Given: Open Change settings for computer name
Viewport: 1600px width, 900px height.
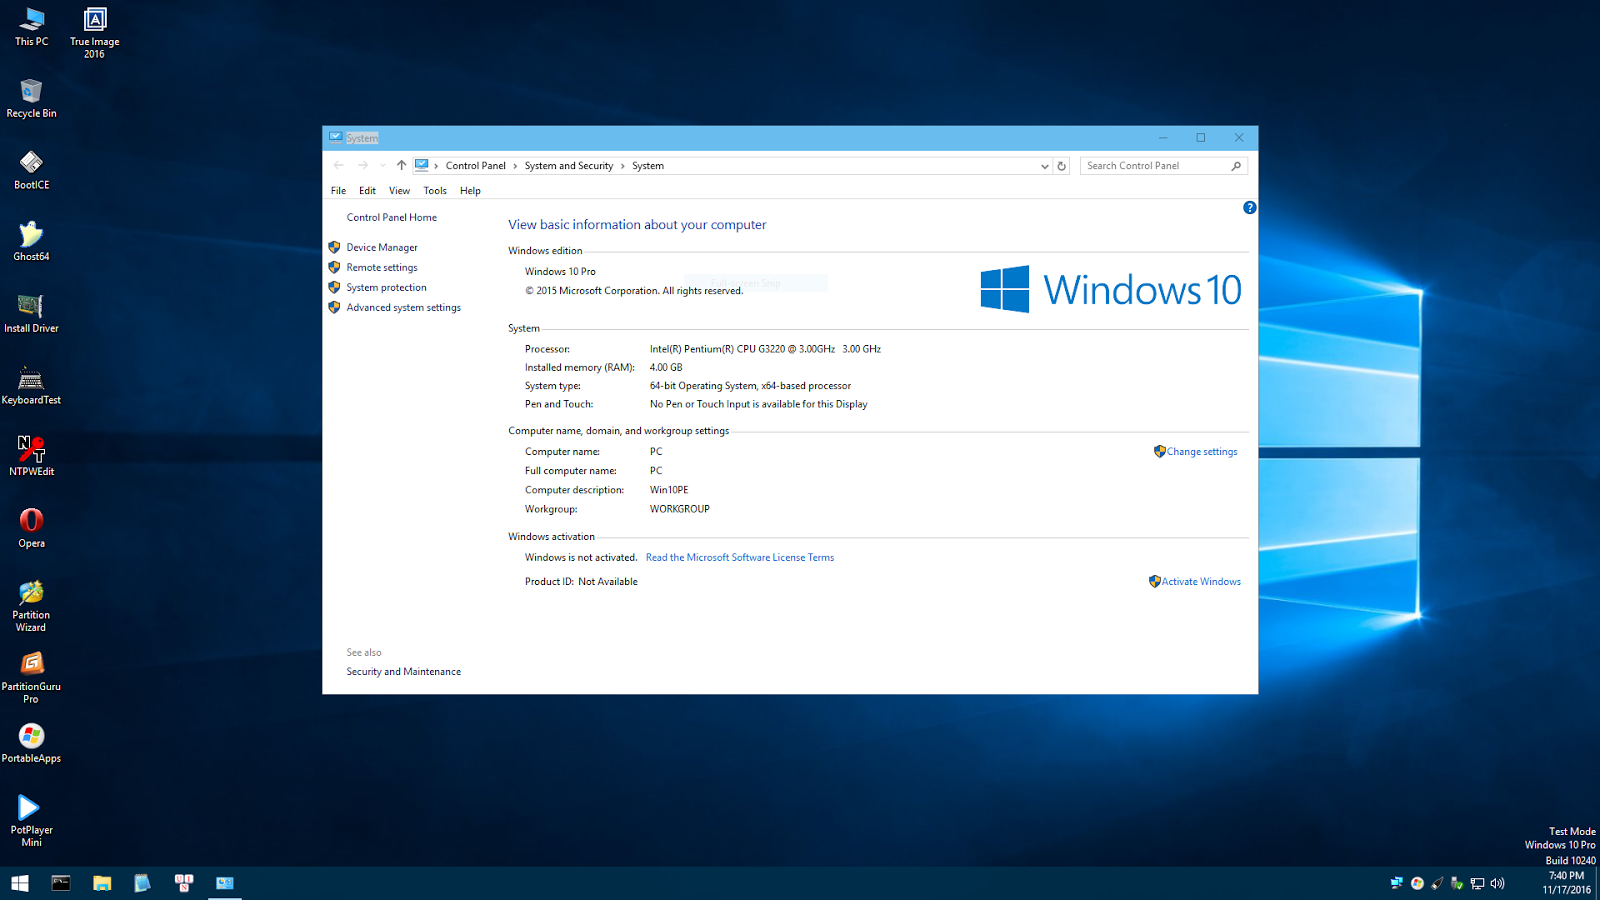Looking at the screenshot, I should [x=1202, y=451].
